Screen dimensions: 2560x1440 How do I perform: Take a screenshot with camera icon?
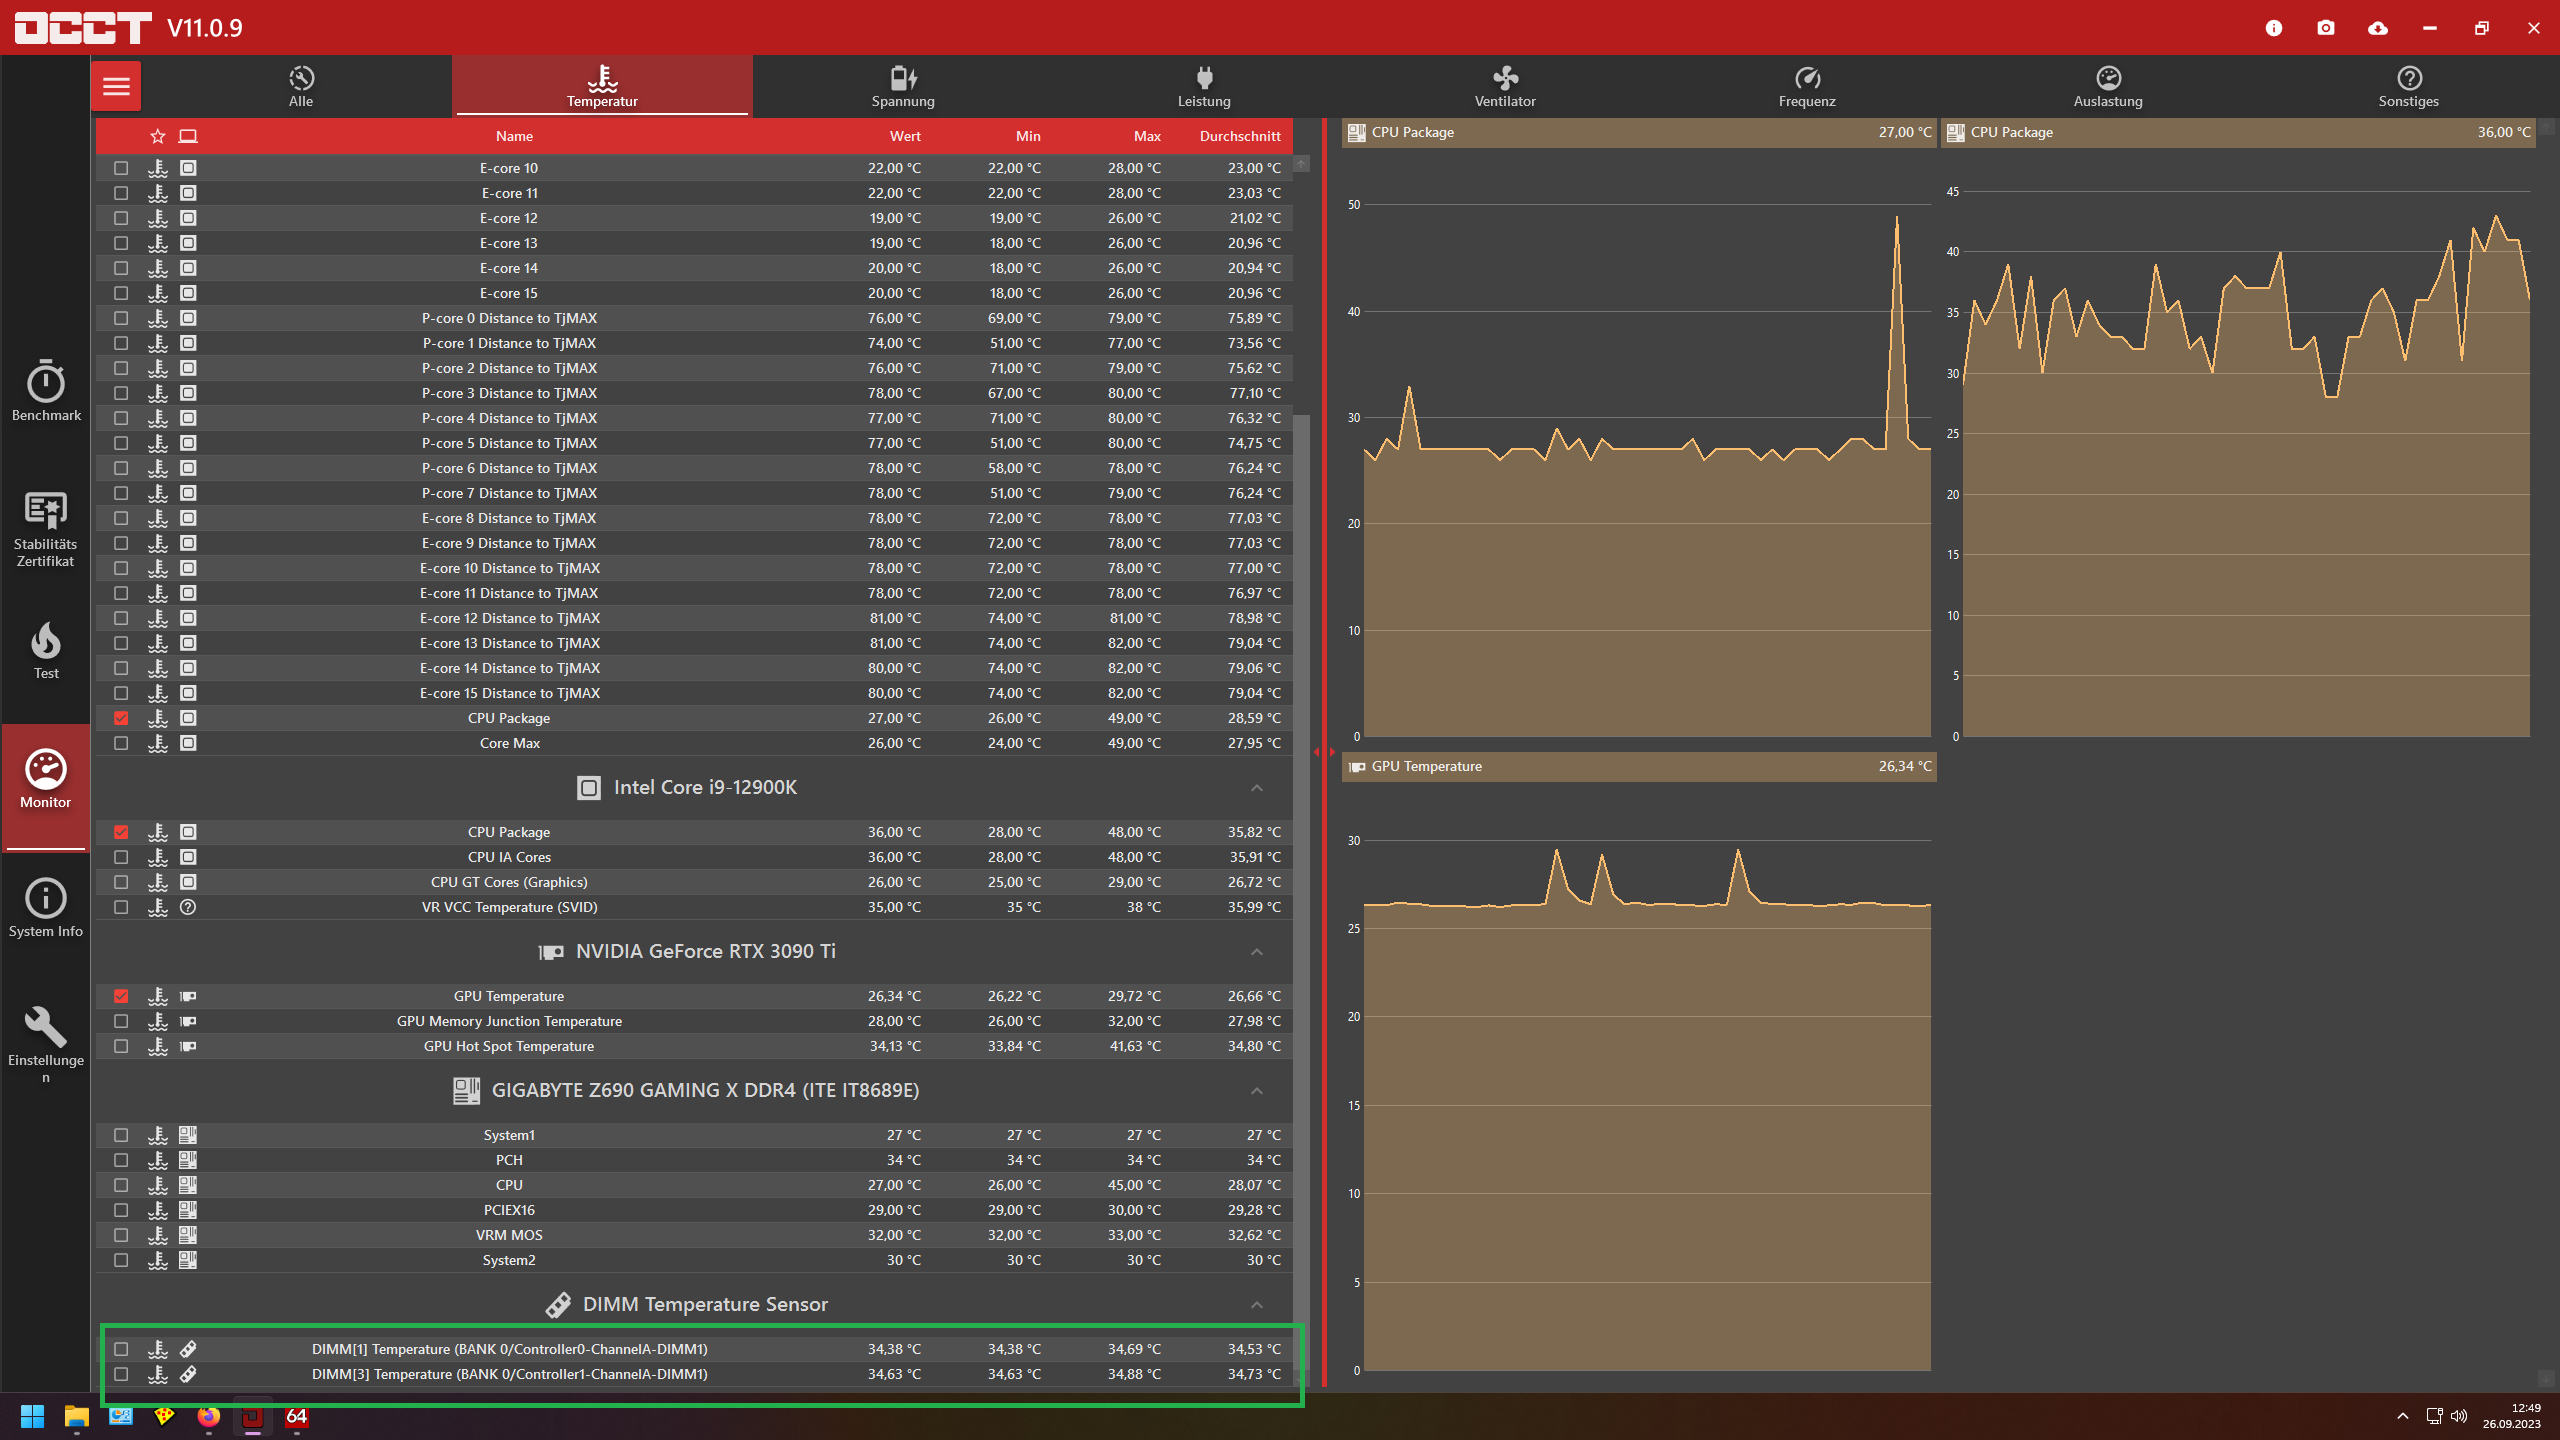pos(2326,28)
